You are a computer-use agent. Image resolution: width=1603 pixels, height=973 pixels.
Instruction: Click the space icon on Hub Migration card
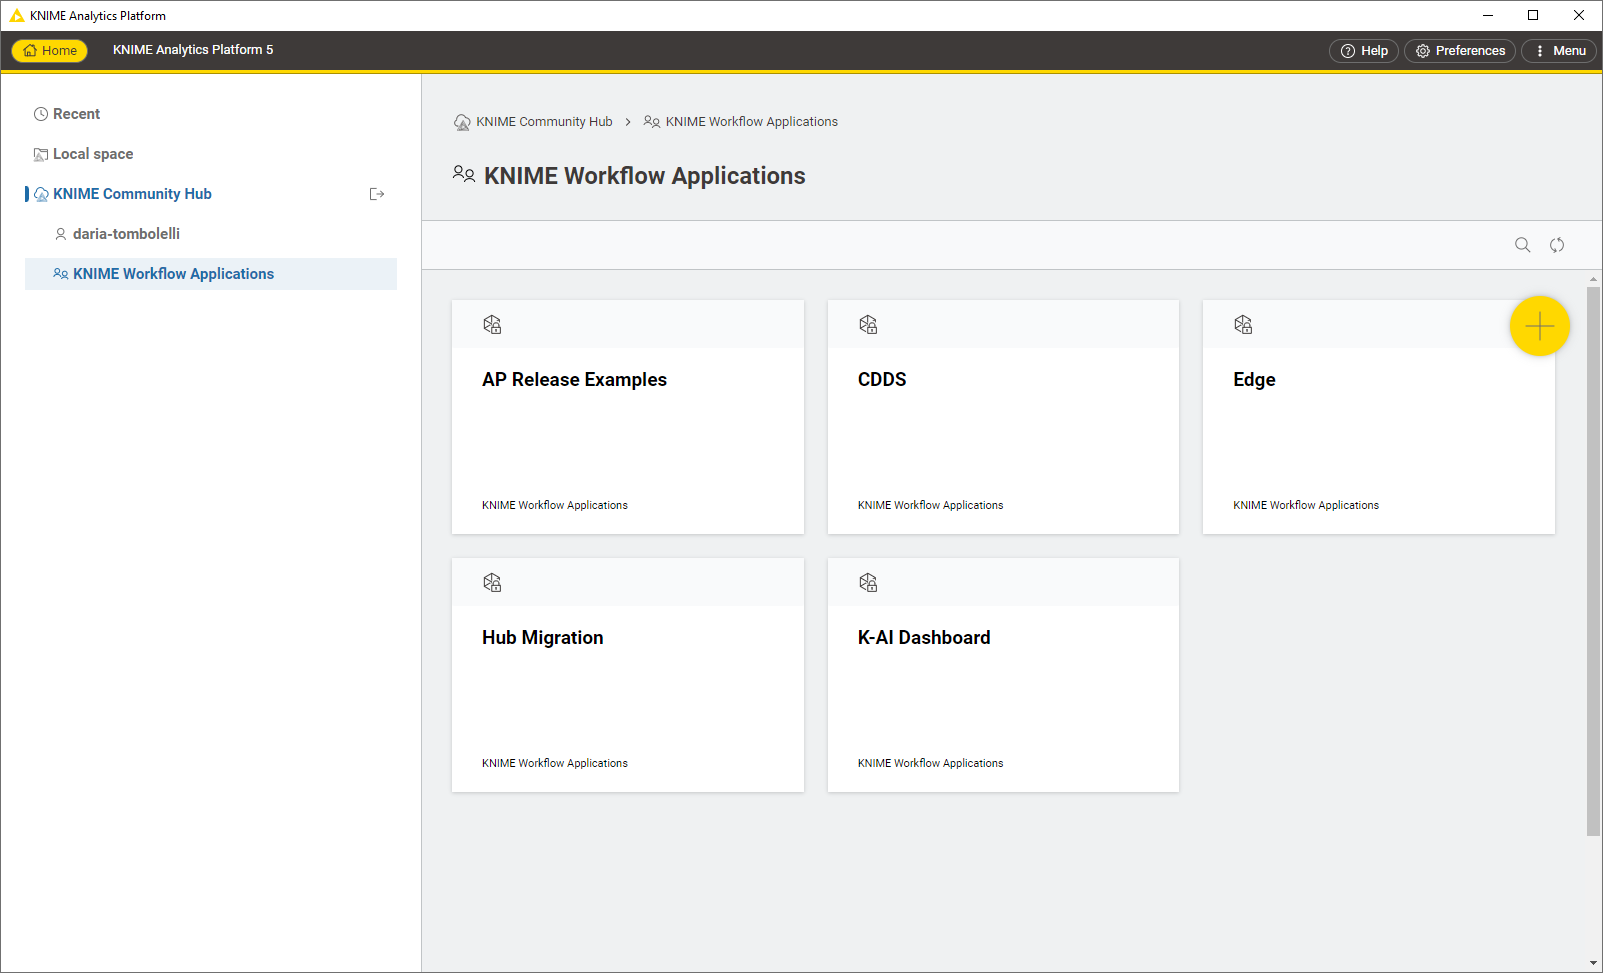tap(492, 583)
